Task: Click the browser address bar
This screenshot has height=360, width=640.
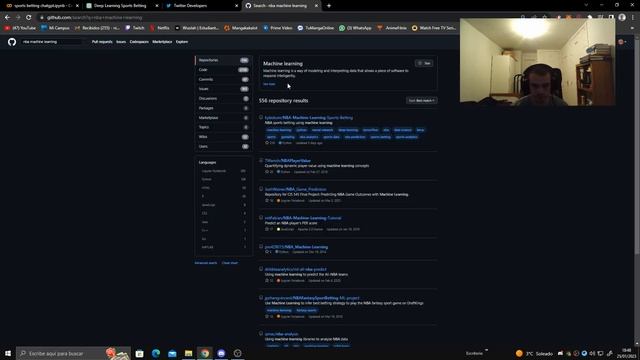Action: click(x=278, y=18)
